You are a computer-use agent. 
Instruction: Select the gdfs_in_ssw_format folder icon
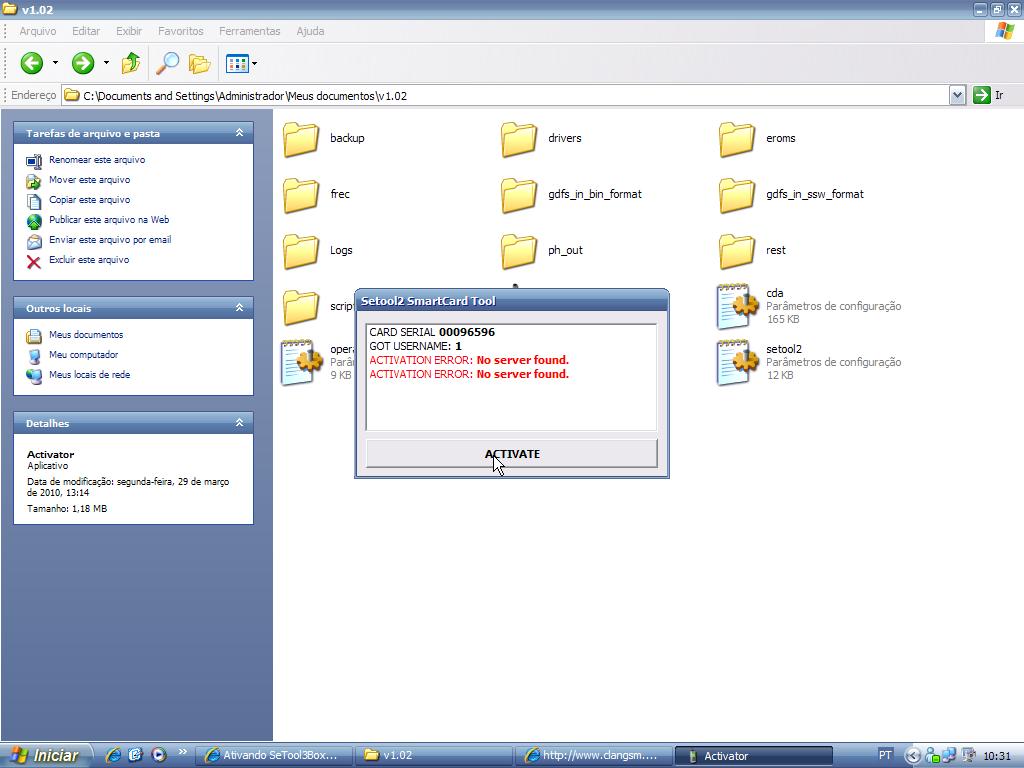(x=737, y=195)
